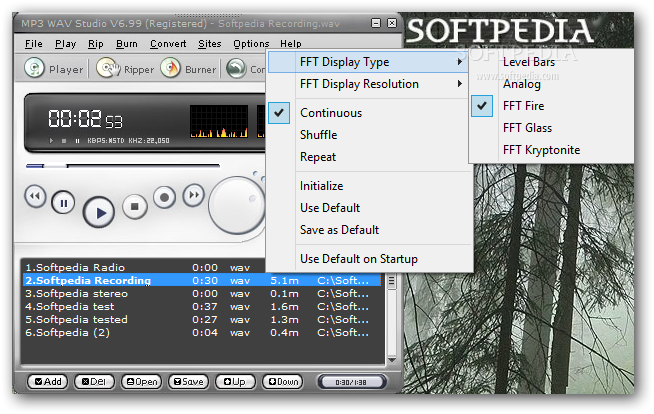This screenshot has height=414, width=654.
Task: Click the Save playlist button
Action: click(x=189, y=381)
